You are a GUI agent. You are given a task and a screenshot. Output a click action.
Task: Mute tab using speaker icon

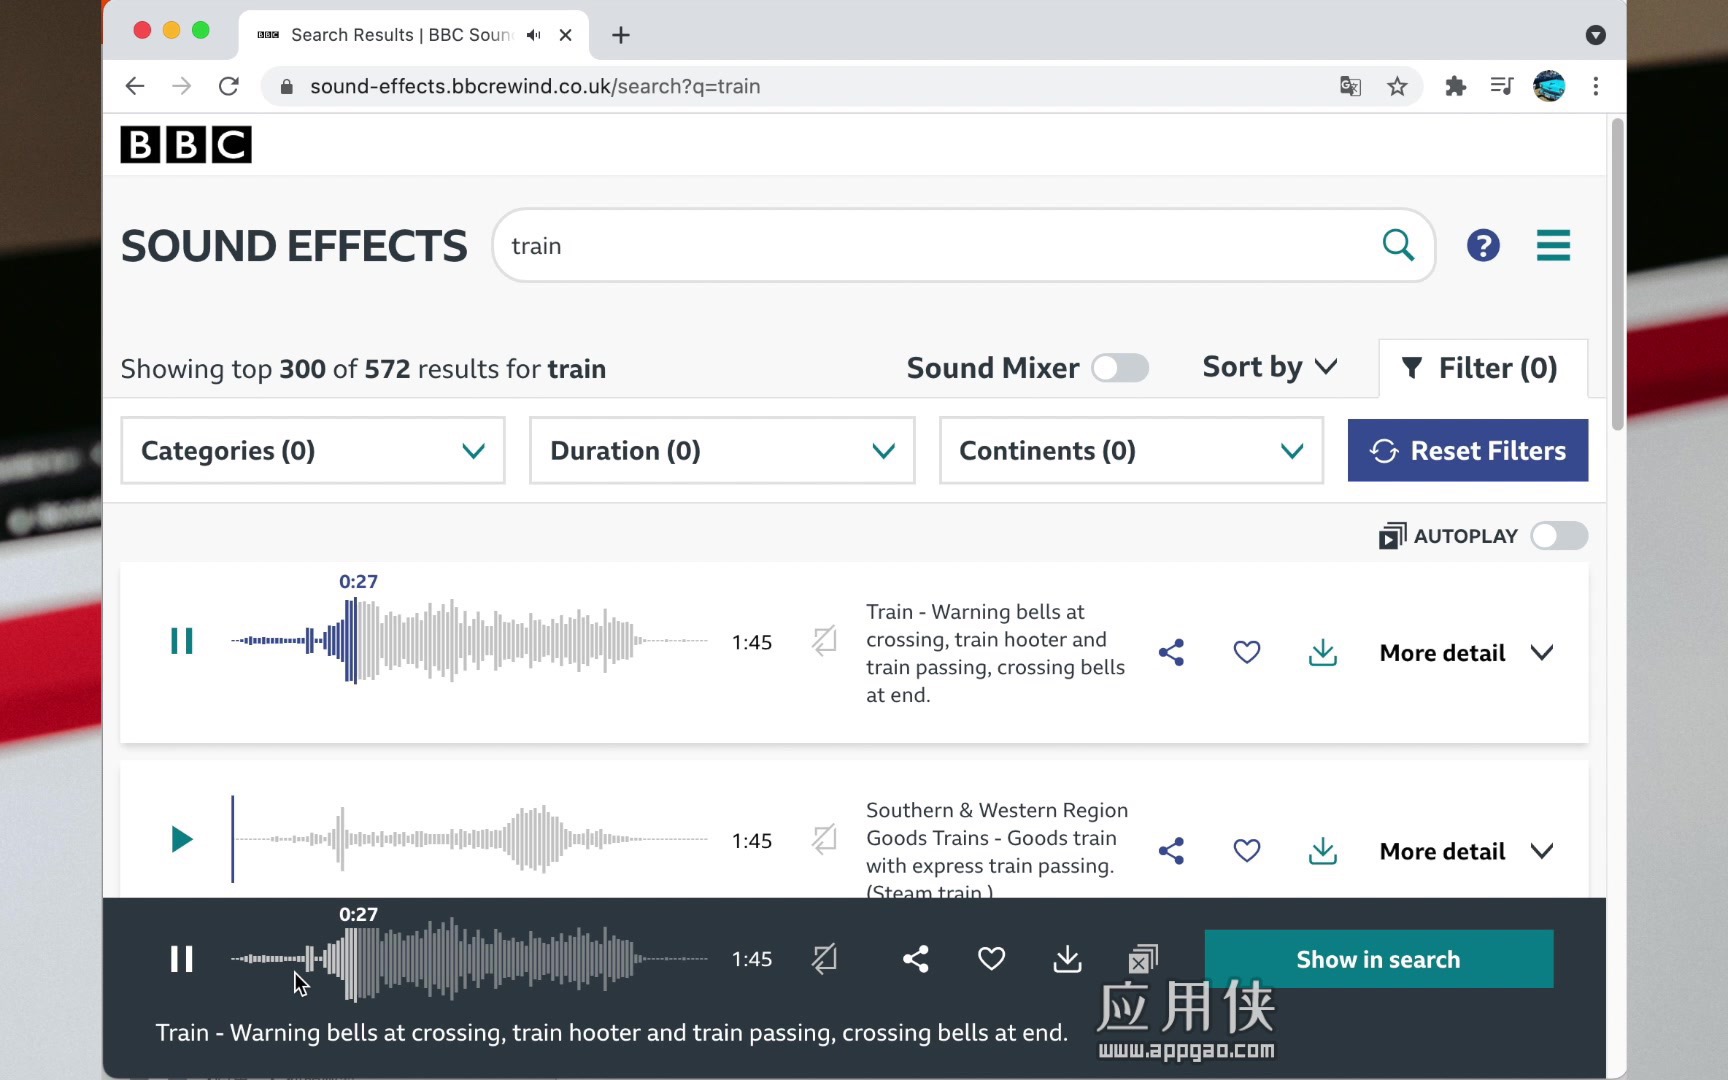(534, 35)
